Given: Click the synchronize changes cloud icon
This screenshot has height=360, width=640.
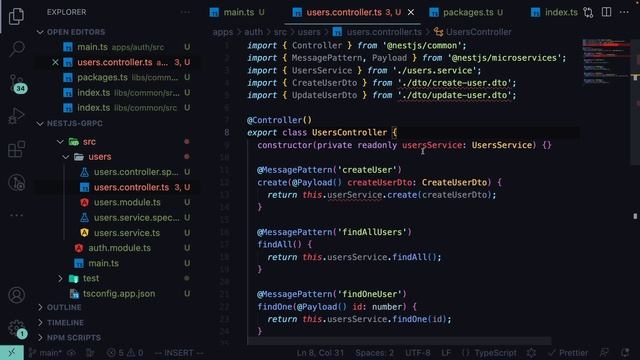Looking at the screenshot, I should (x=71, y=353).
